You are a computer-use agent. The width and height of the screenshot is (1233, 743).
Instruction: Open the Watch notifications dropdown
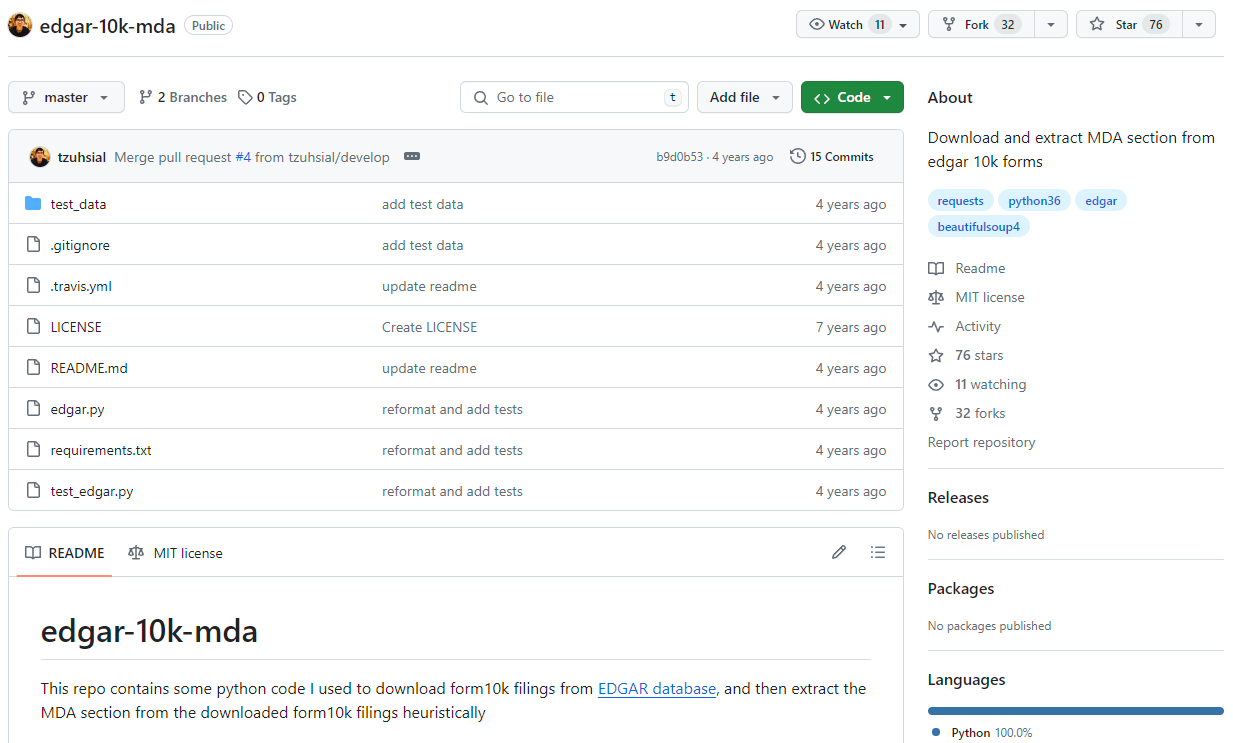coord(858,25)
